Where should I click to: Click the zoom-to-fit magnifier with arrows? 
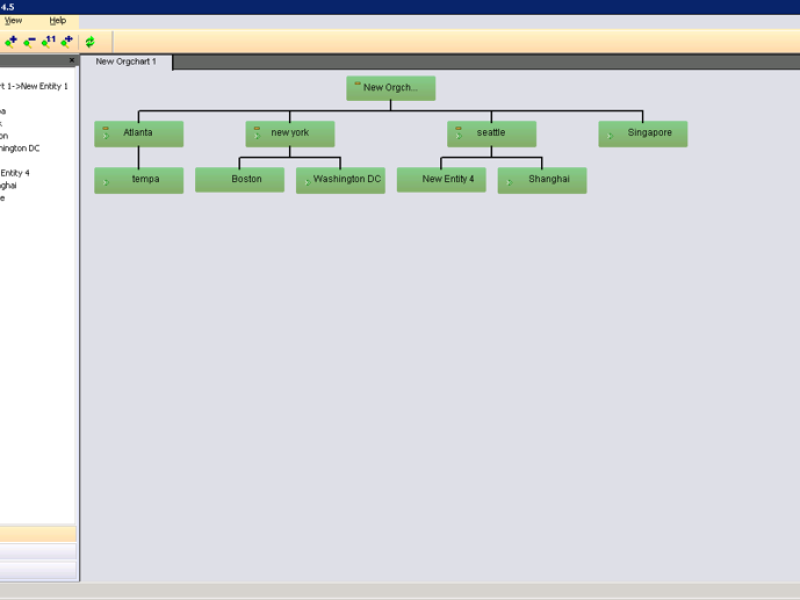click(x=67, y=42)
